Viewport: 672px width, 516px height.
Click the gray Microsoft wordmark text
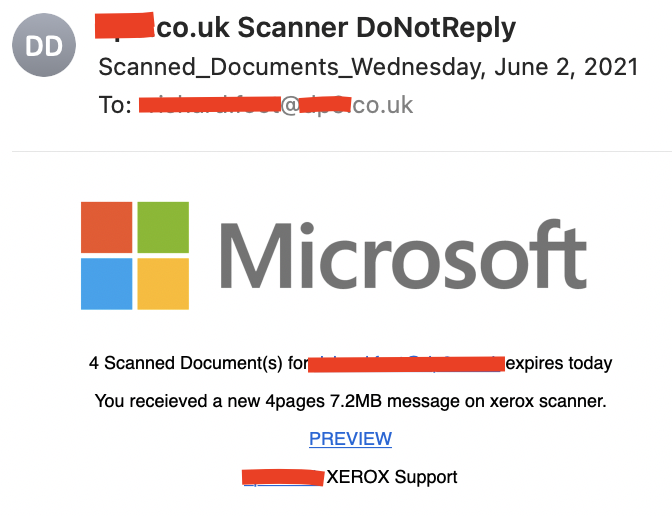403,255
